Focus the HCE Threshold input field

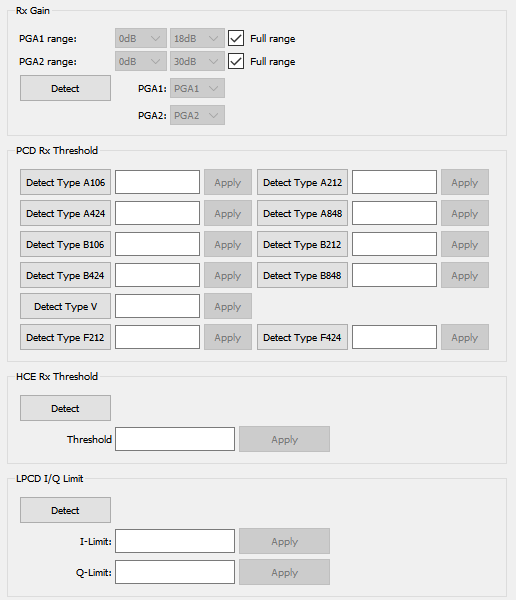click(x=175, y=439)
